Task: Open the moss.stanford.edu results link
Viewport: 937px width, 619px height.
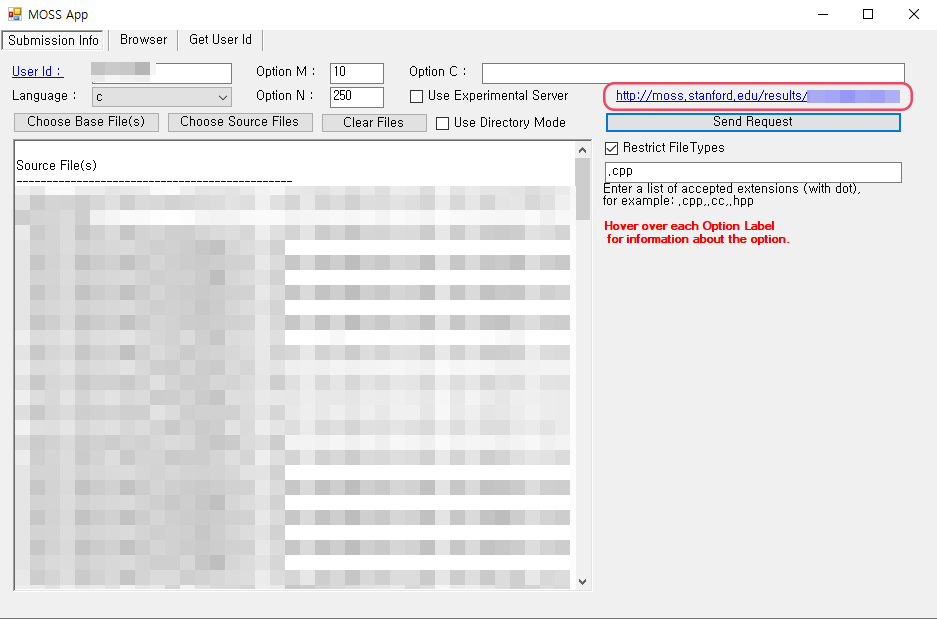Action: point(757,96)
